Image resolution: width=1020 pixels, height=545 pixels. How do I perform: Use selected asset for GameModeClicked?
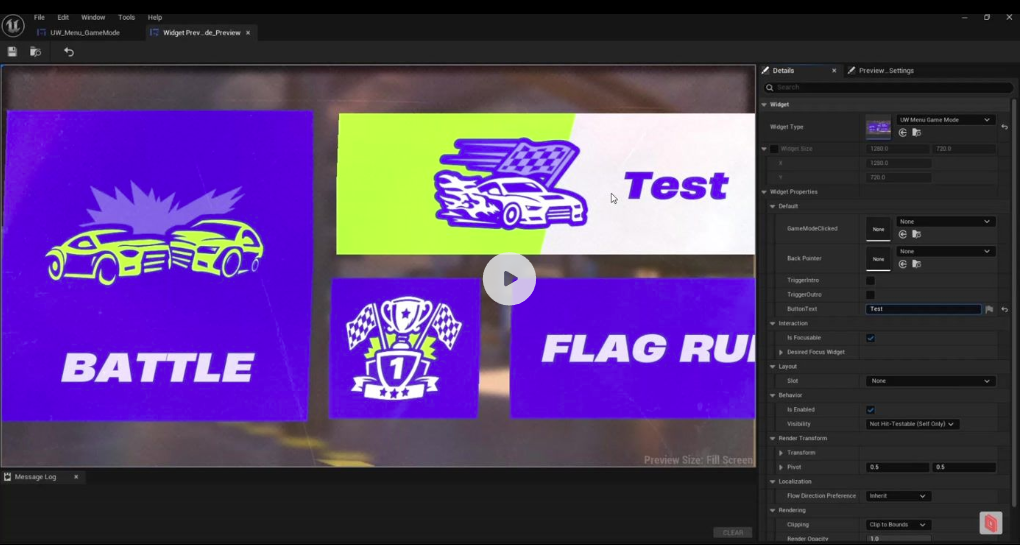[903, 234]
